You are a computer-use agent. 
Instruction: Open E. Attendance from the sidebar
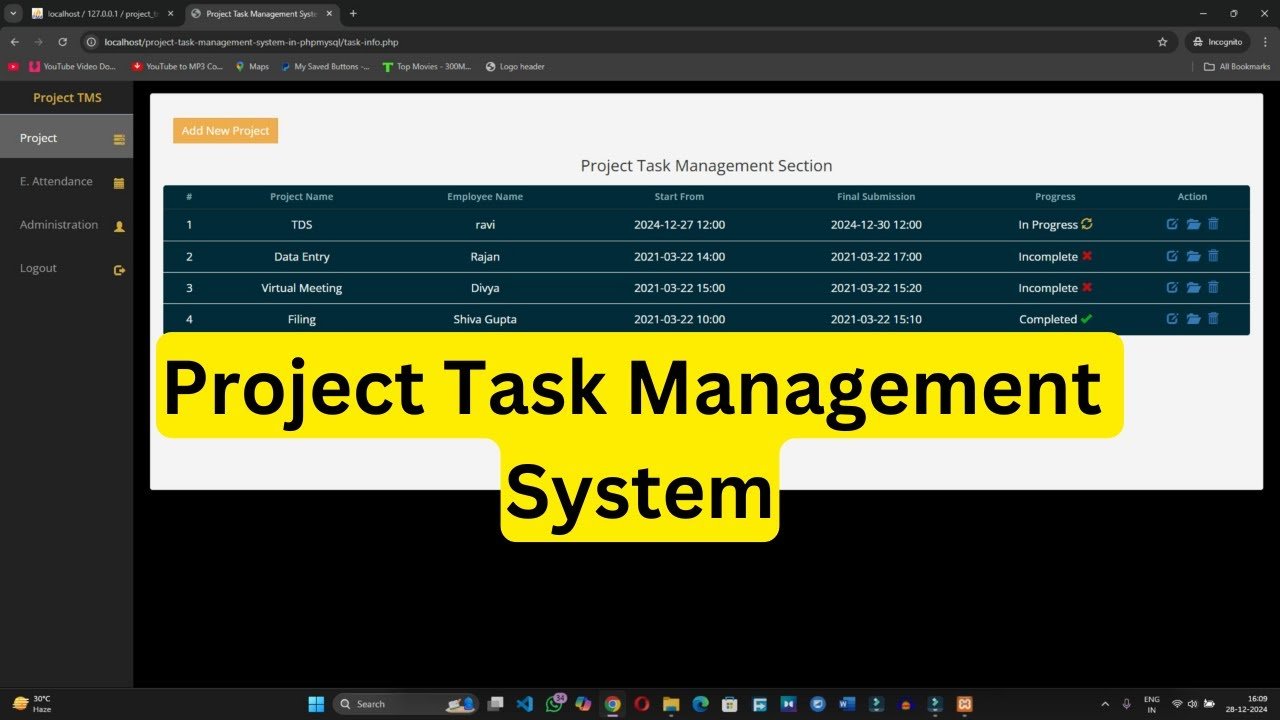pyautogui.click(x=55, y=182)
